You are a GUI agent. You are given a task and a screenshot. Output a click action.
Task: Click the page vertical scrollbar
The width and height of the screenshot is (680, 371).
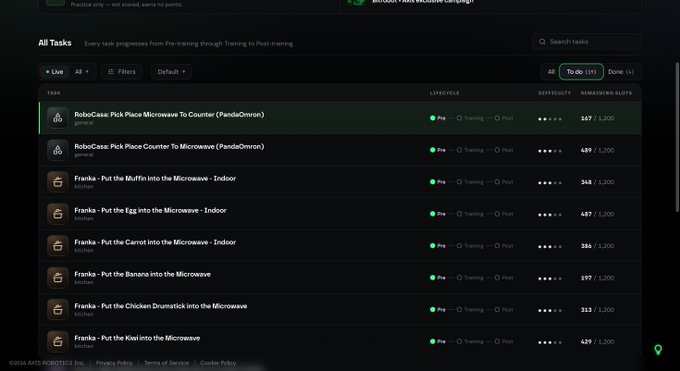(677, 138)
